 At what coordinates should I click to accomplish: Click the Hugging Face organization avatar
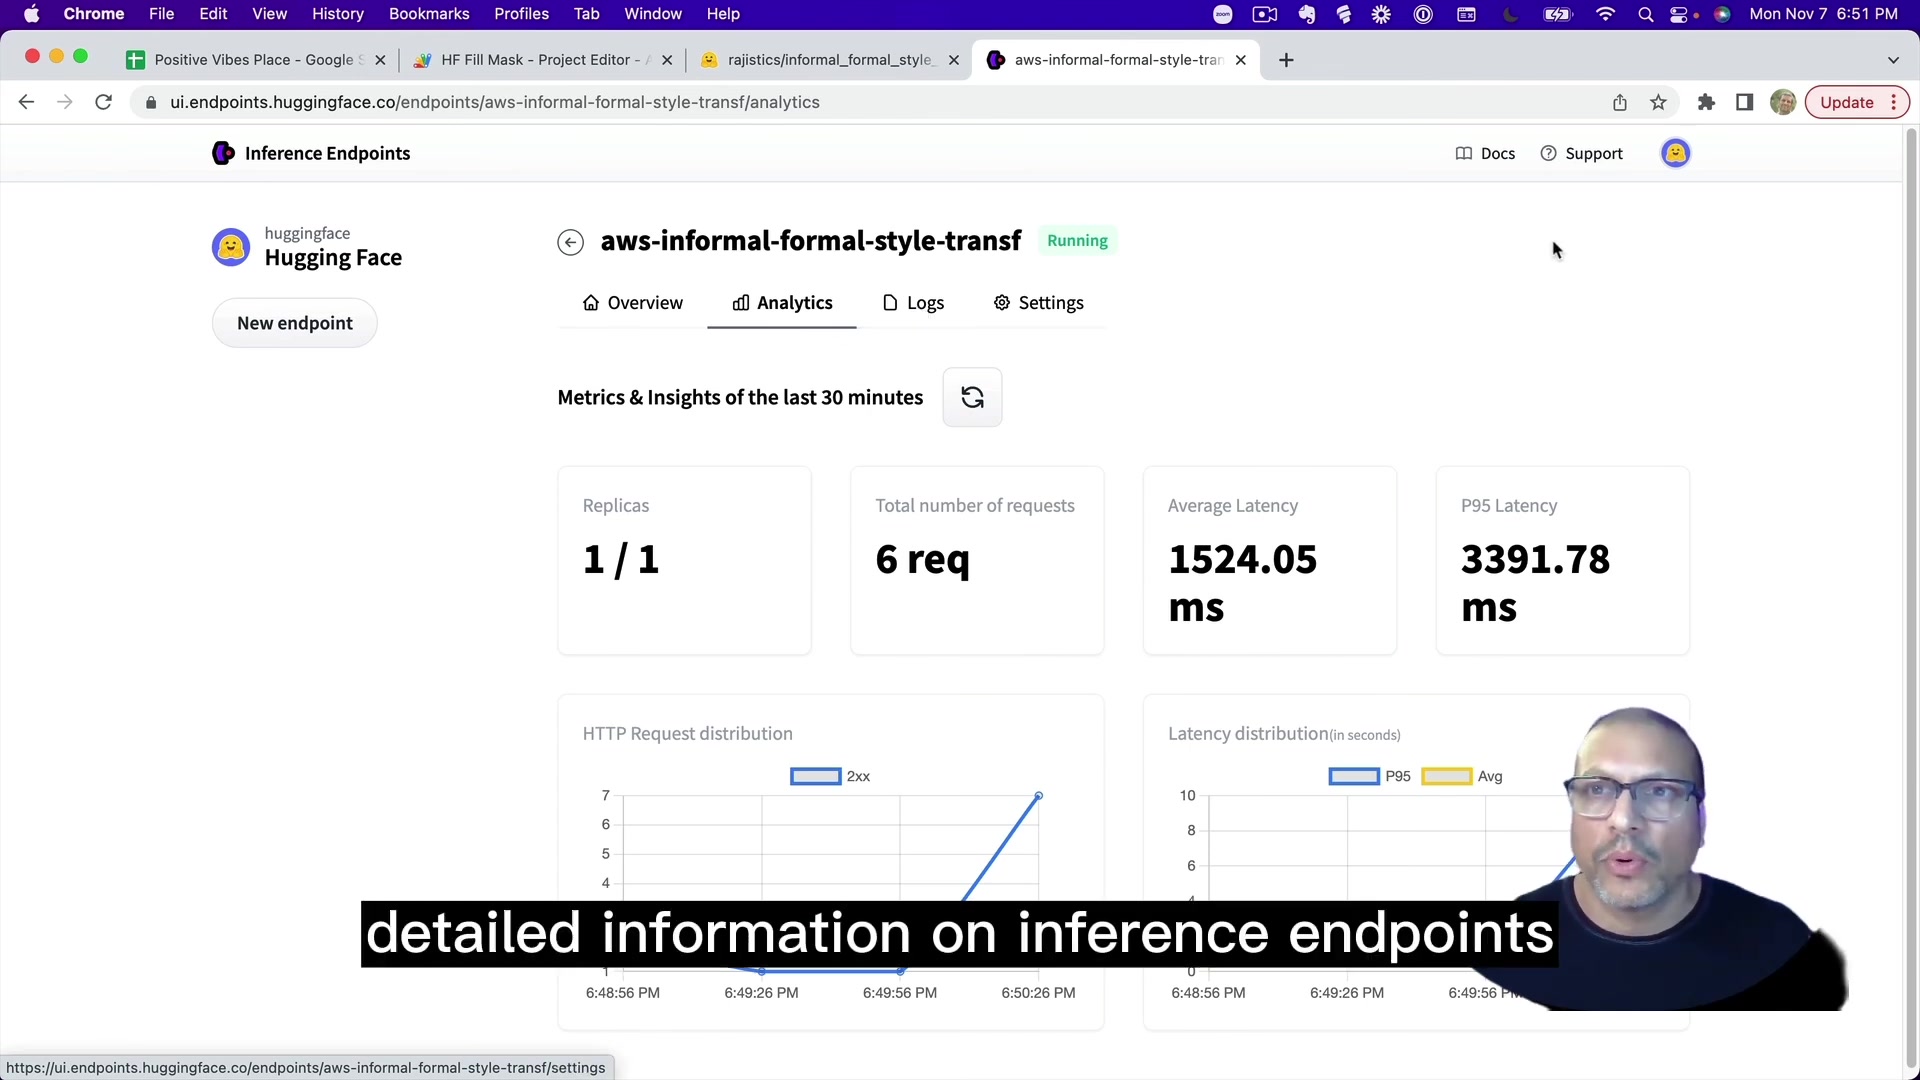231,247
